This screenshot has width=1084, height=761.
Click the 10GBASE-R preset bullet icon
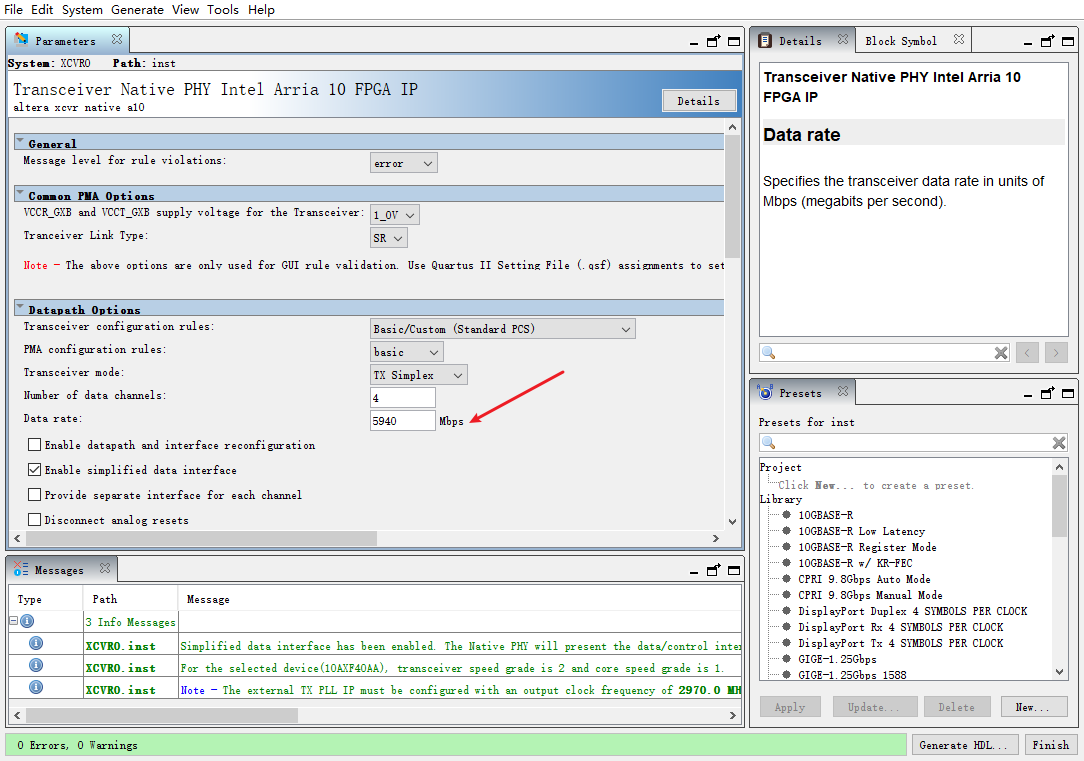[787, 514]
